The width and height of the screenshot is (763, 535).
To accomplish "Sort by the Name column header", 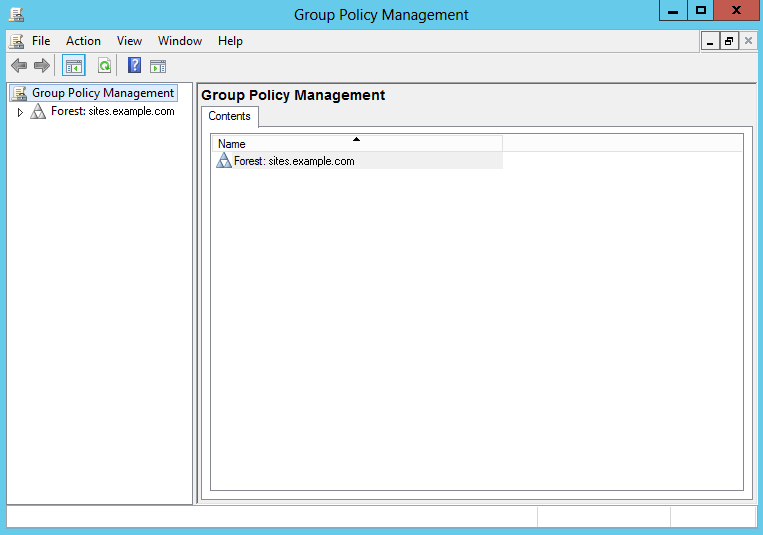I will [357, 144].
